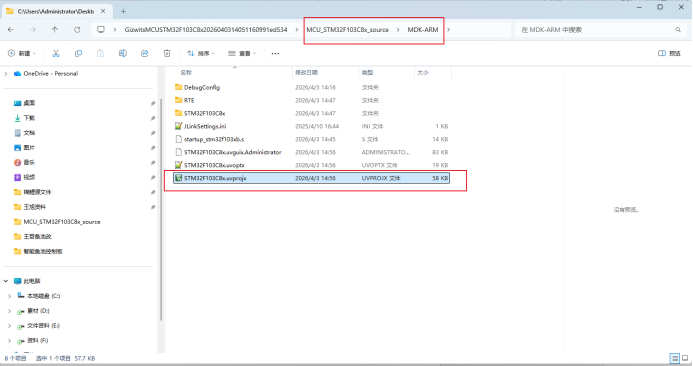Click the UVOPTX file type cell
This screenshot has width=693, height=366.
pos(379,165)
